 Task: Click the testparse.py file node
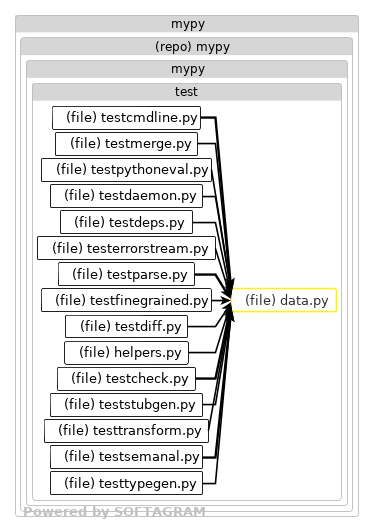[126, 274]
